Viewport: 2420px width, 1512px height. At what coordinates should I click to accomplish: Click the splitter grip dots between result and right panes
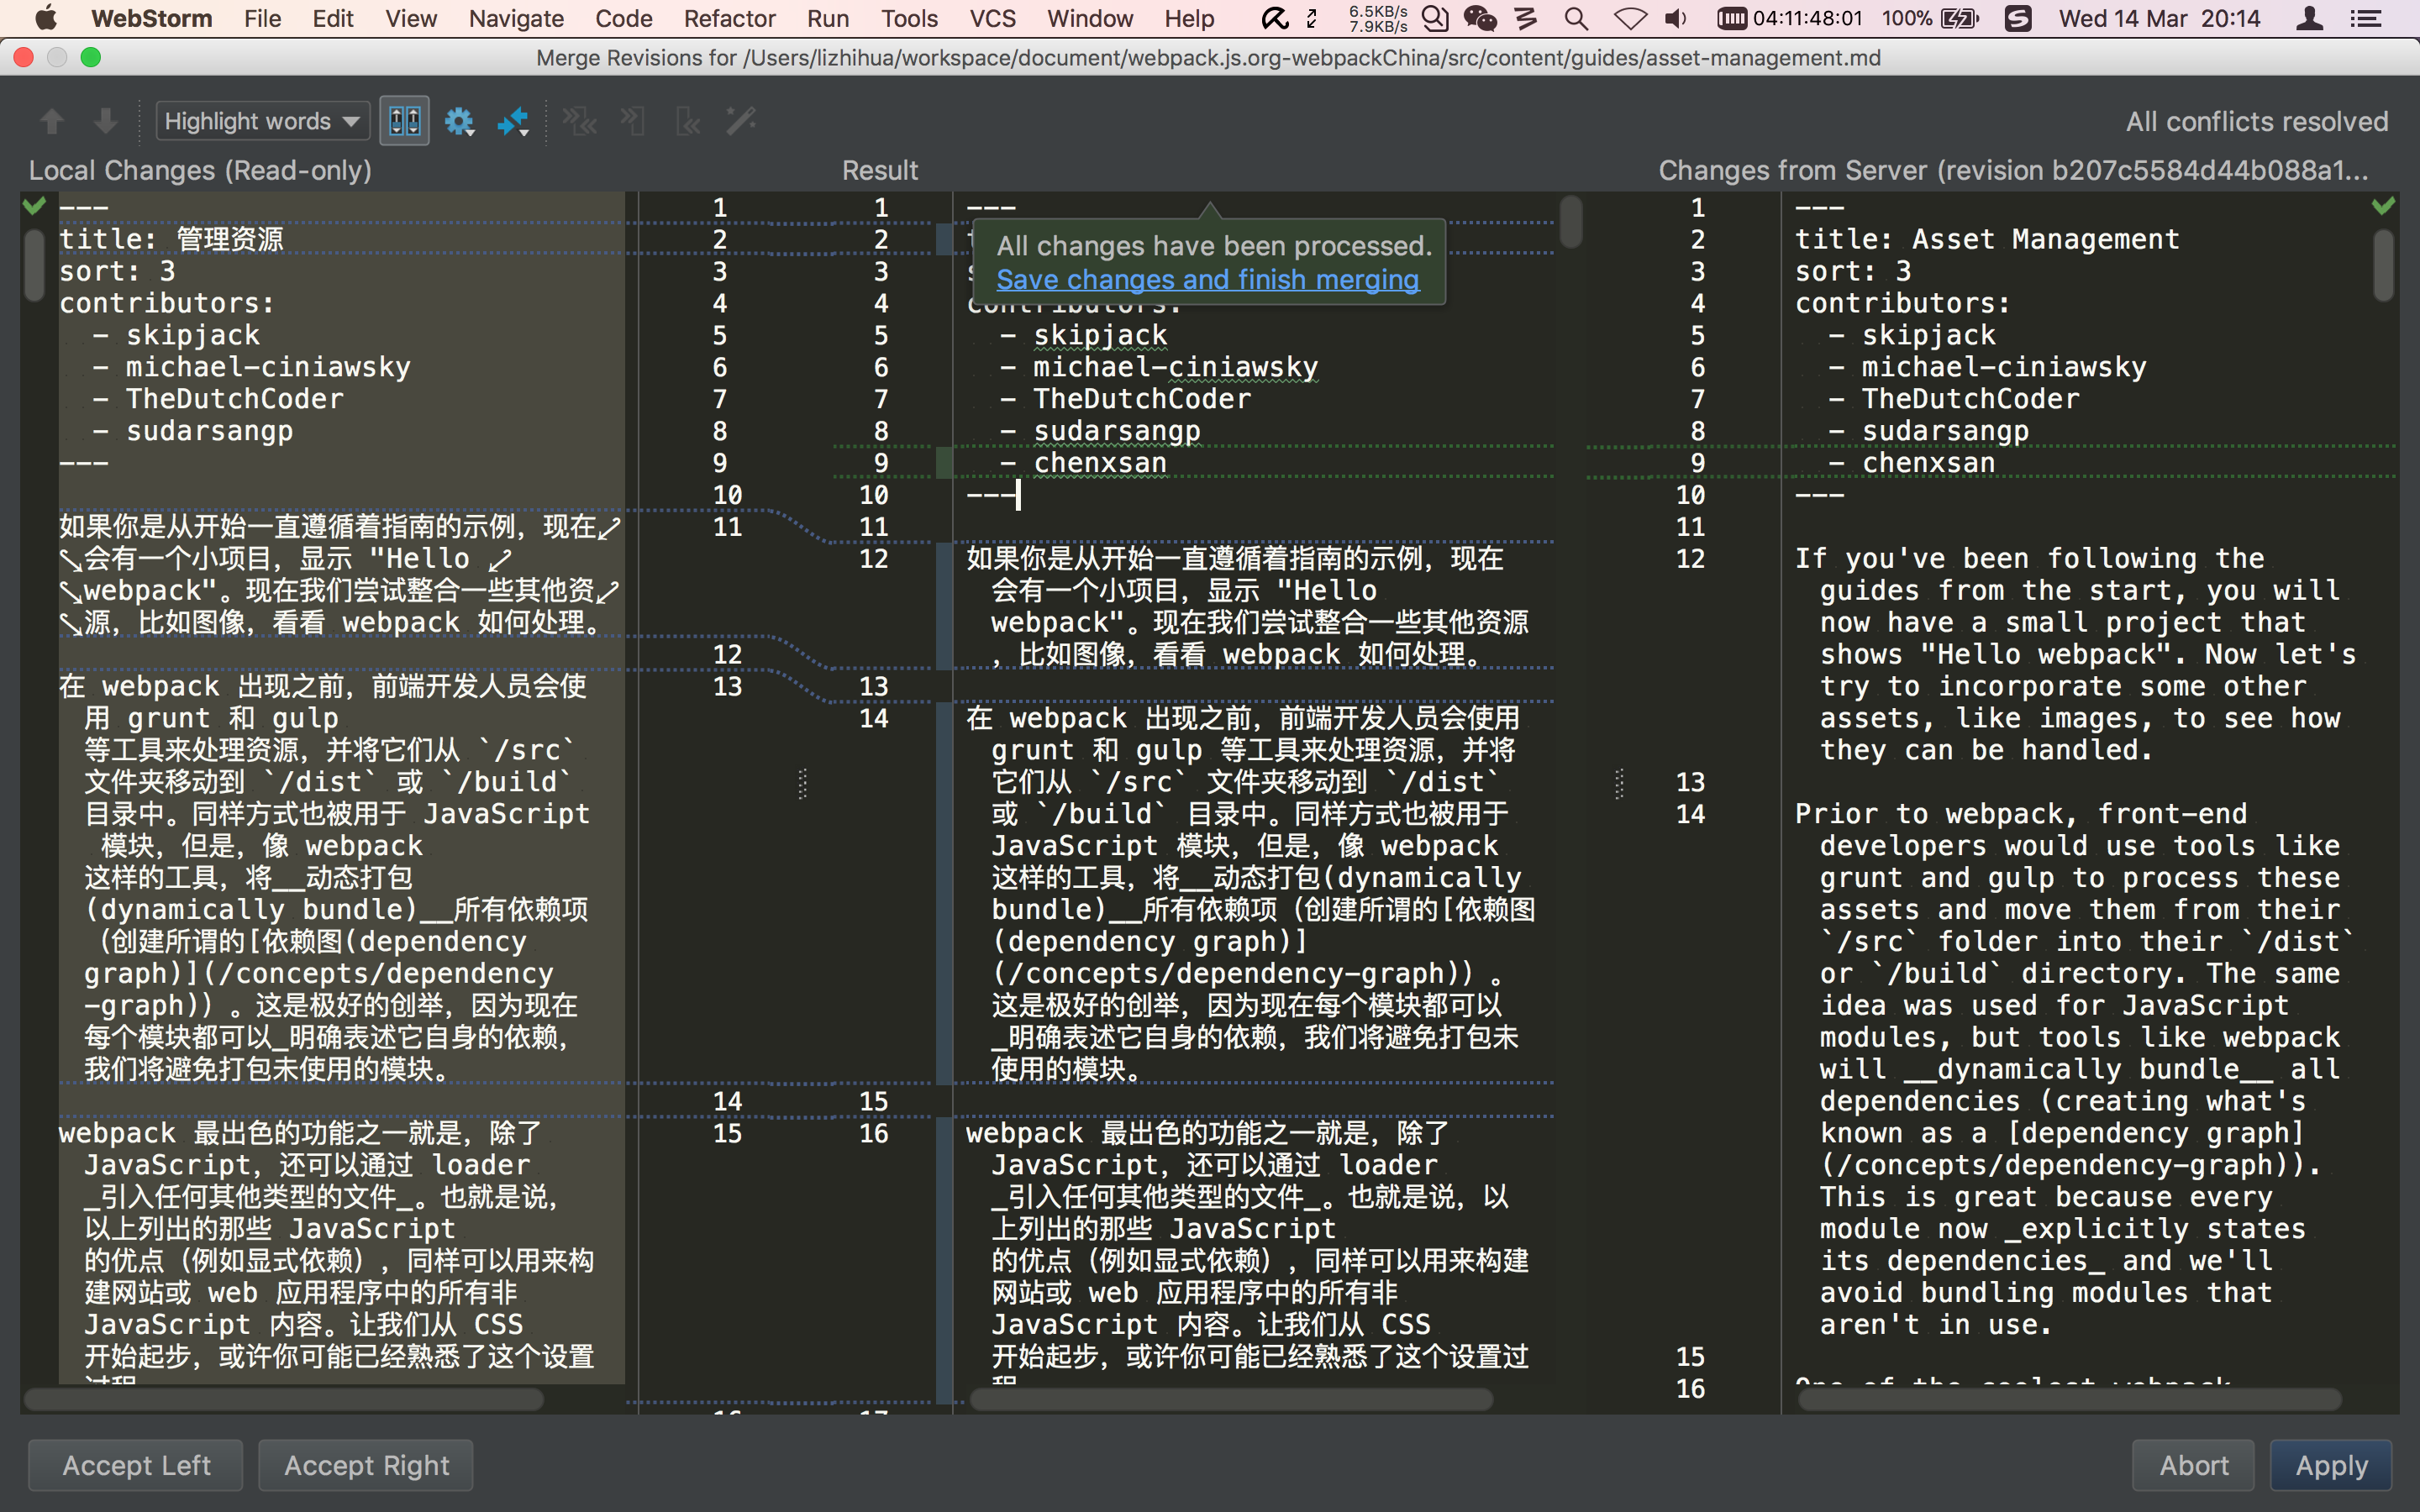[1619, 783]
